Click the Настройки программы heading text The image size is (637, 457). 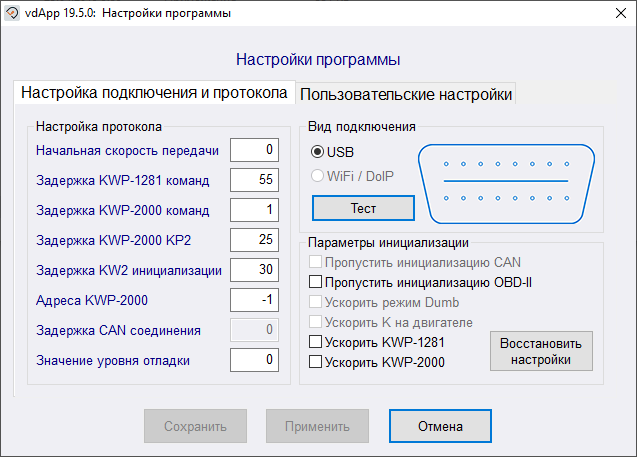tap(318, 60)
